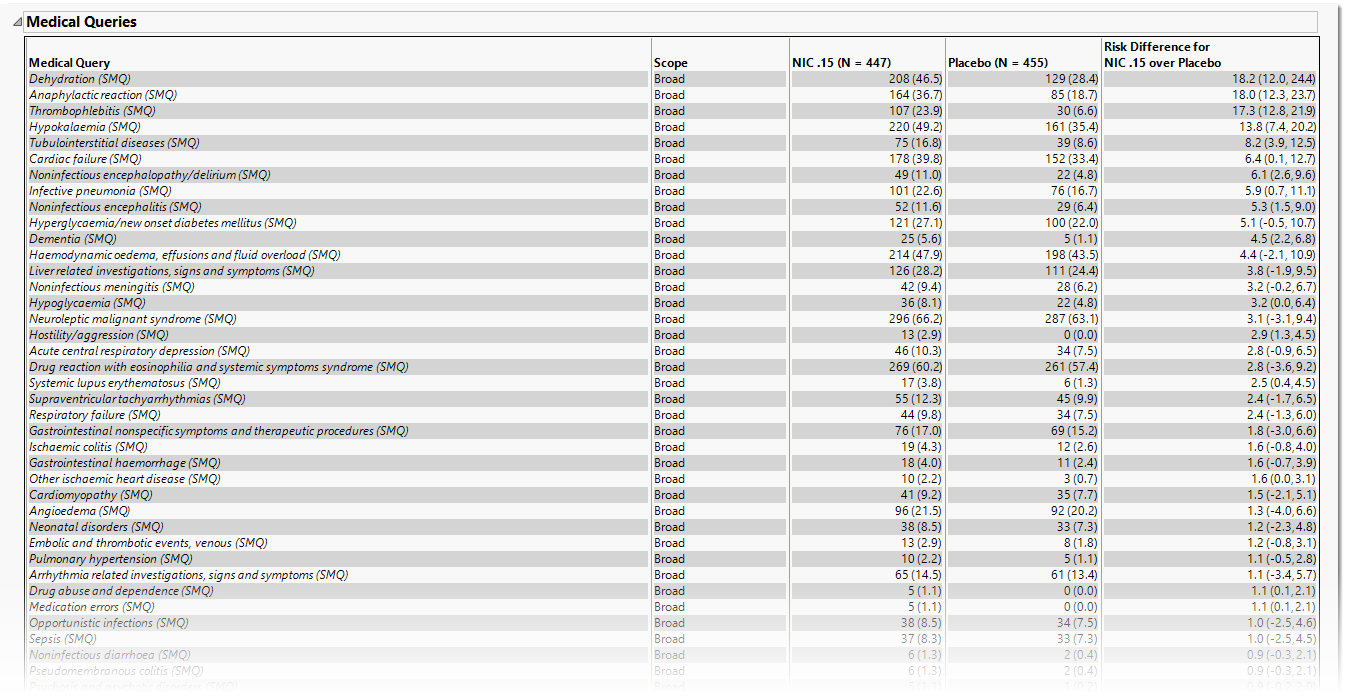Select the Cardiac failure (SMQ) row

(85, 159)
